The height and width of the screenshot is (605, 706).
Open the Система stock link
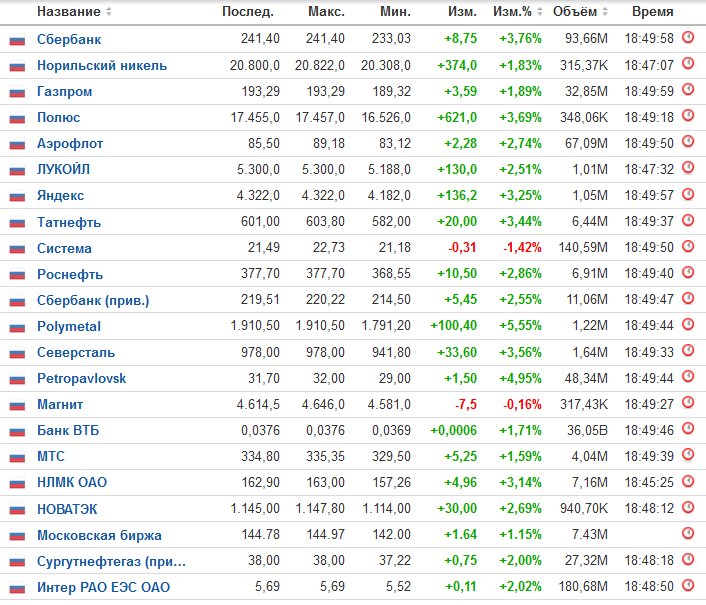point(64,248)
